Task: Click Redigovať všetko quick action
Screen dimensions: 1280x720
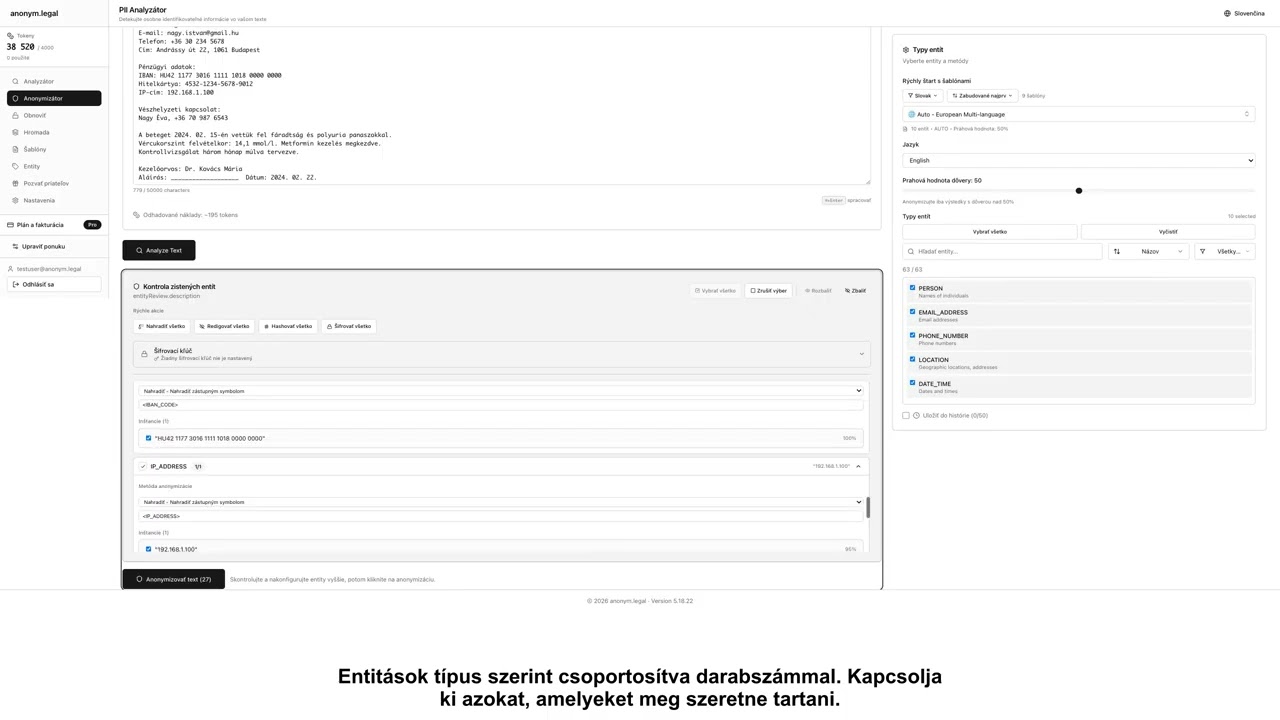Action: (x=224, y=326)
